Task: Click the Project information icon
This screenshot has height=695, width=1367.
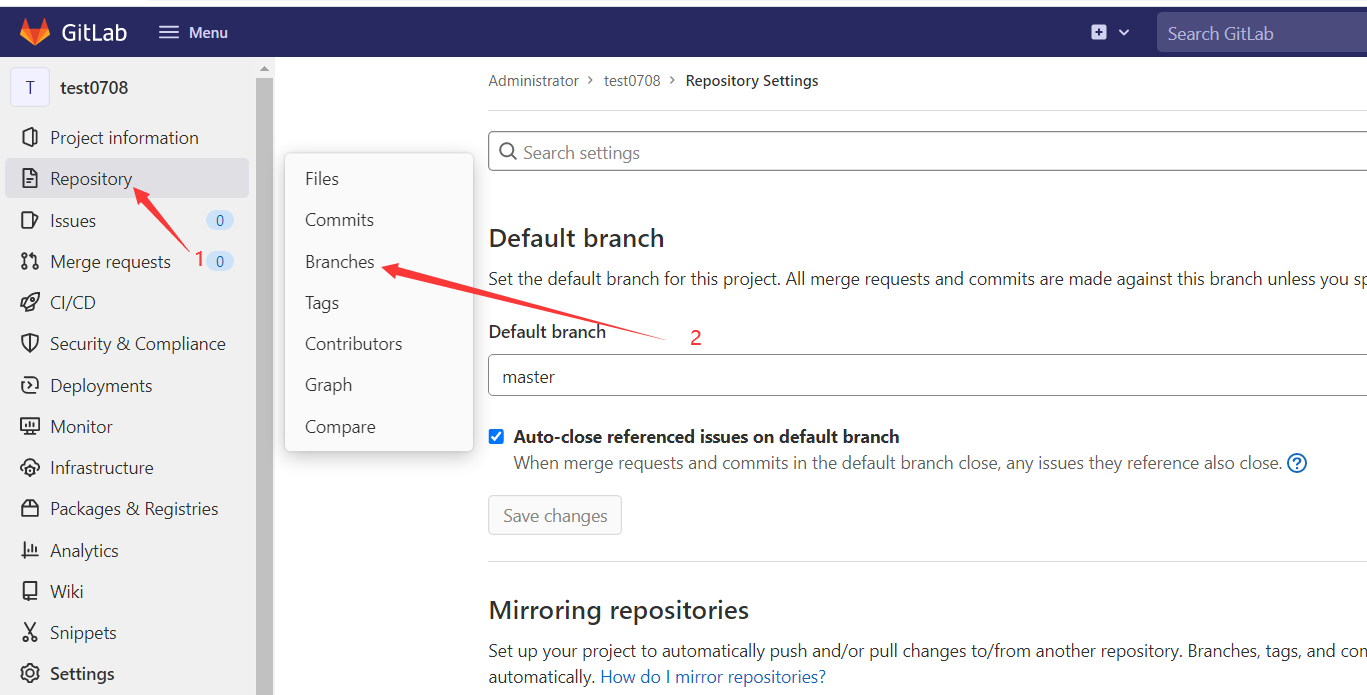Action: click(30, 137)
